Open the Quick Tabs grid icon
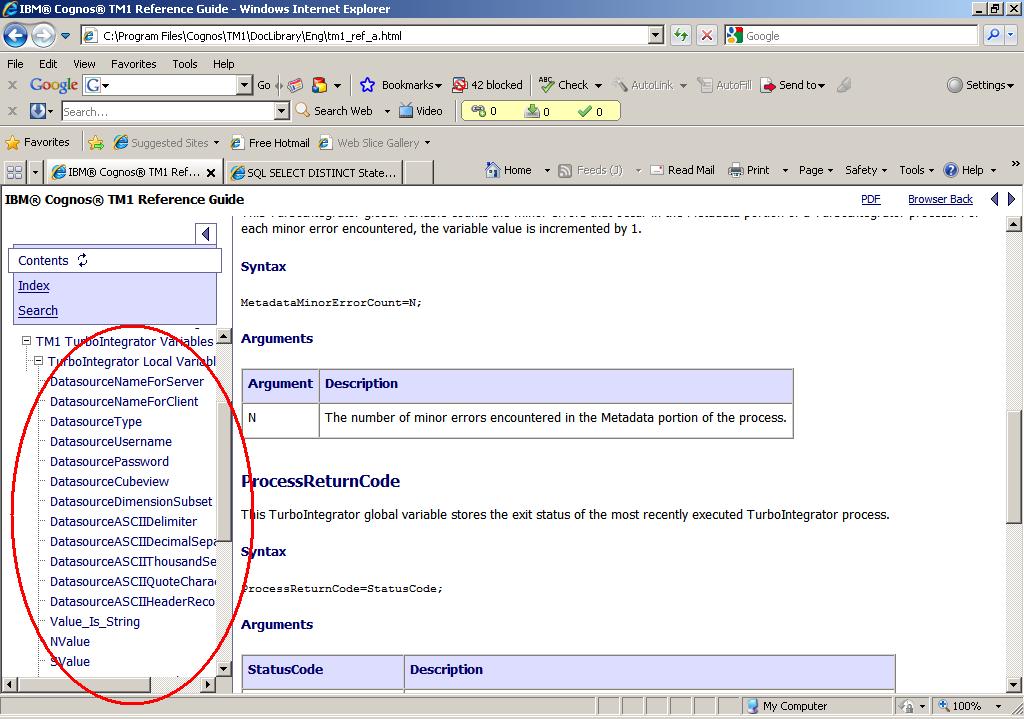 click(14, 172)
